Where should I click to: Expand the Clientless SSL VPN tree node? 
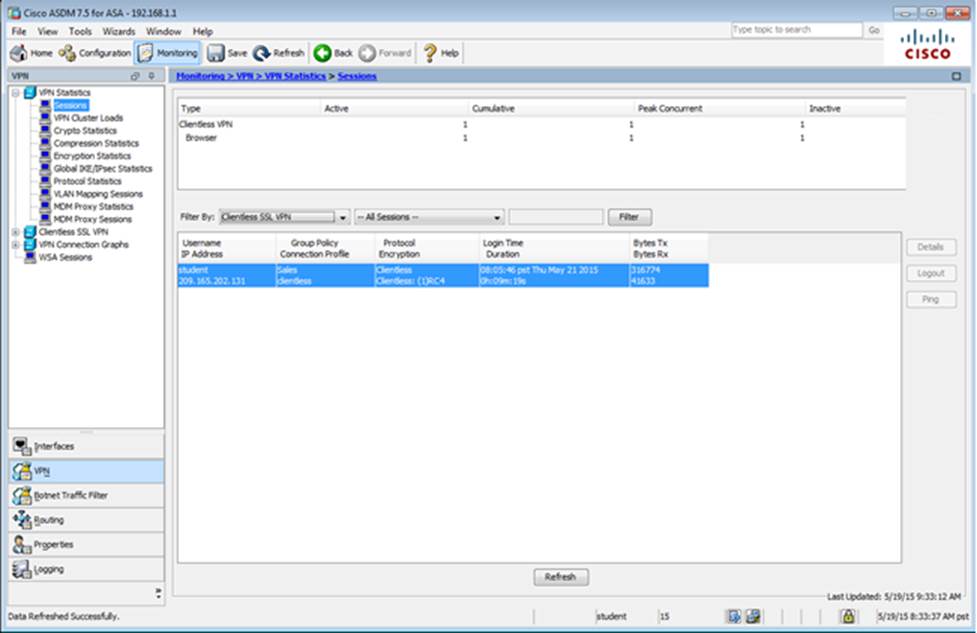point(15,232)
